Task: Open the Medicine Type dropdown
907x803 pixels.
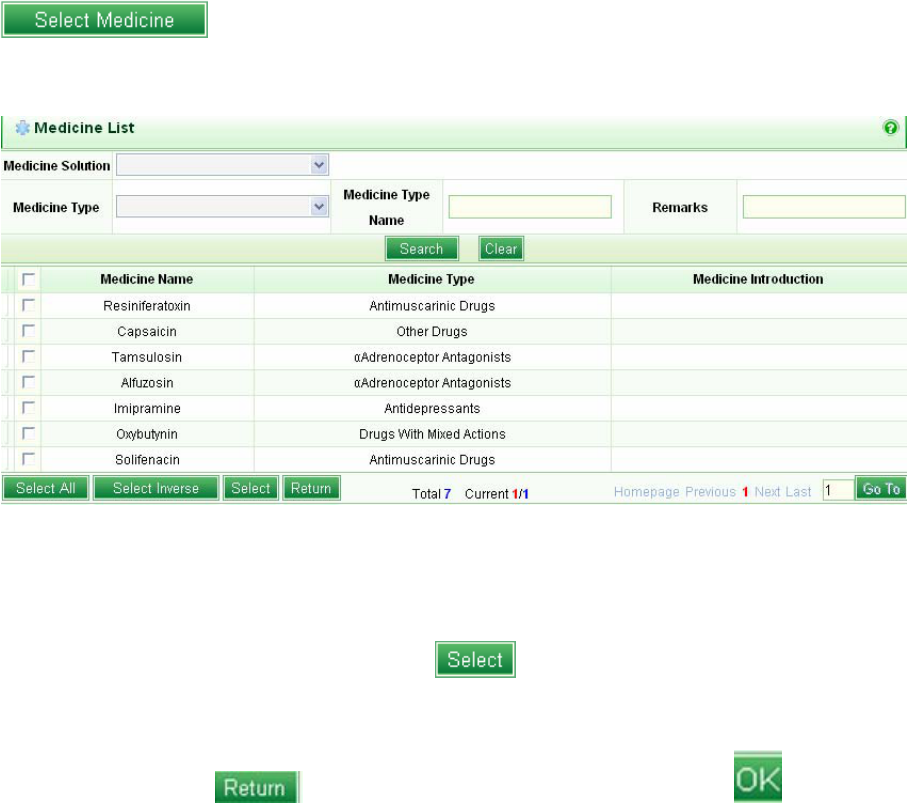Action: coord(223,207)
